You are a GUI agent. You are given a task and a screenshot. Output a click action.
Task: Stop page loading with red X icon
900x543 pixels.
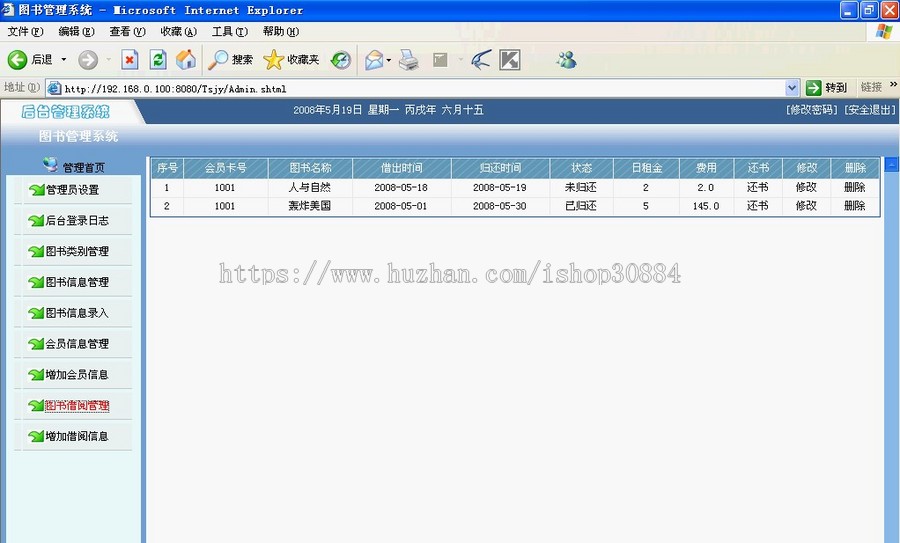130,60
